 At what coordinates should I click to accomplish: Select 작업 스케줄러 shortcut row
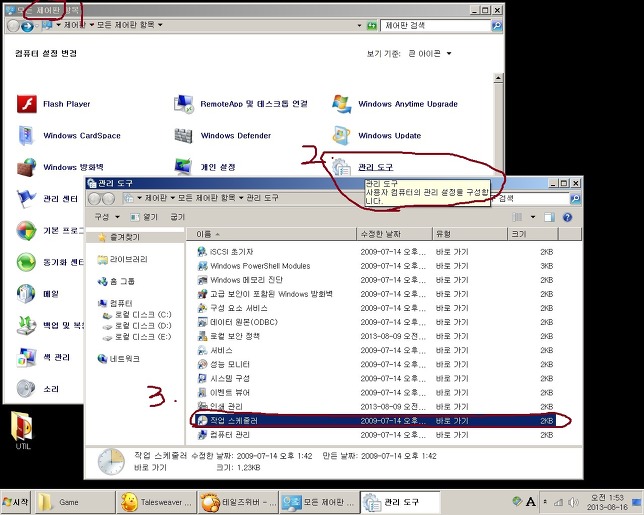coord(375,421)
